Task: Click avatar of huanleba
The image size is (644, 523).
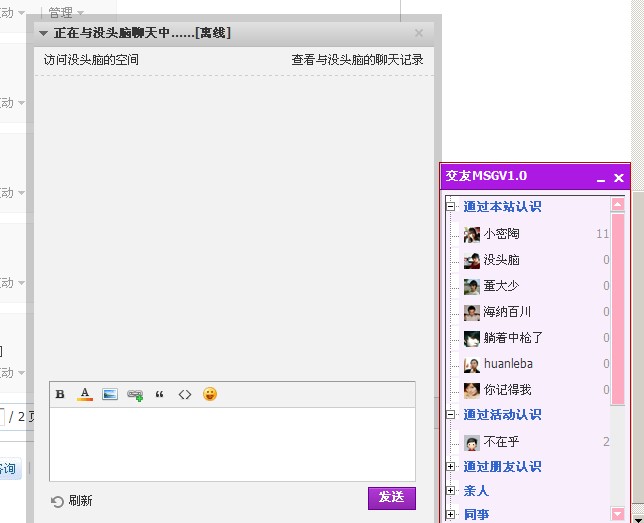Action: [472, 365]
